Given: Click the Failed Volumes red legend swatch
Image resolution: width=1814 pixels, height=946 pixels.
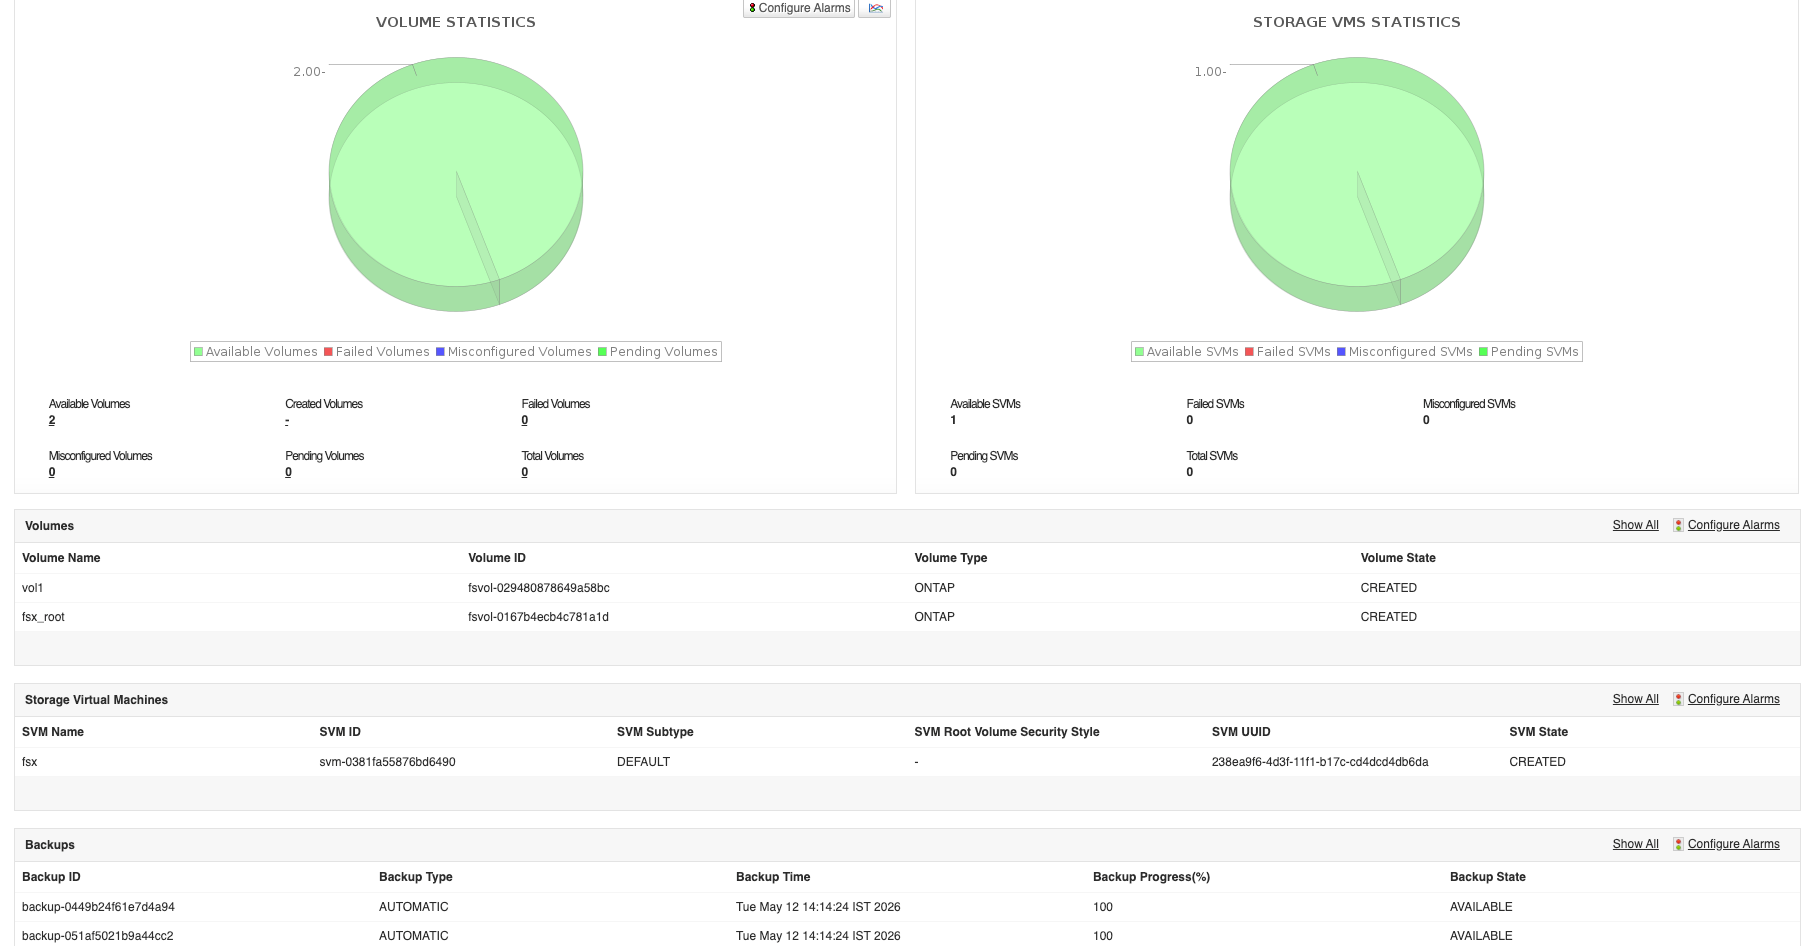Looking at the screenshot, I should (328, 352).
